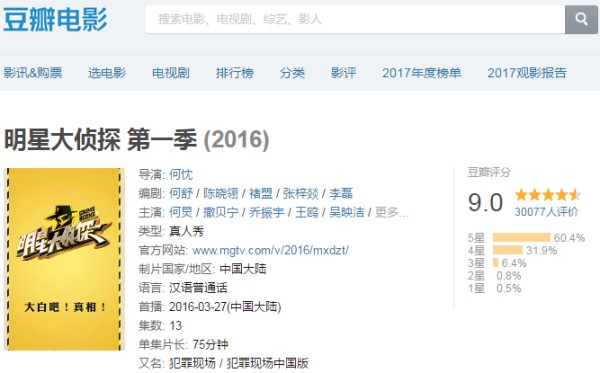Screen dimensions: 600x373
Task: Open the 影评 nav item
Action: click(x=343, y=73)
